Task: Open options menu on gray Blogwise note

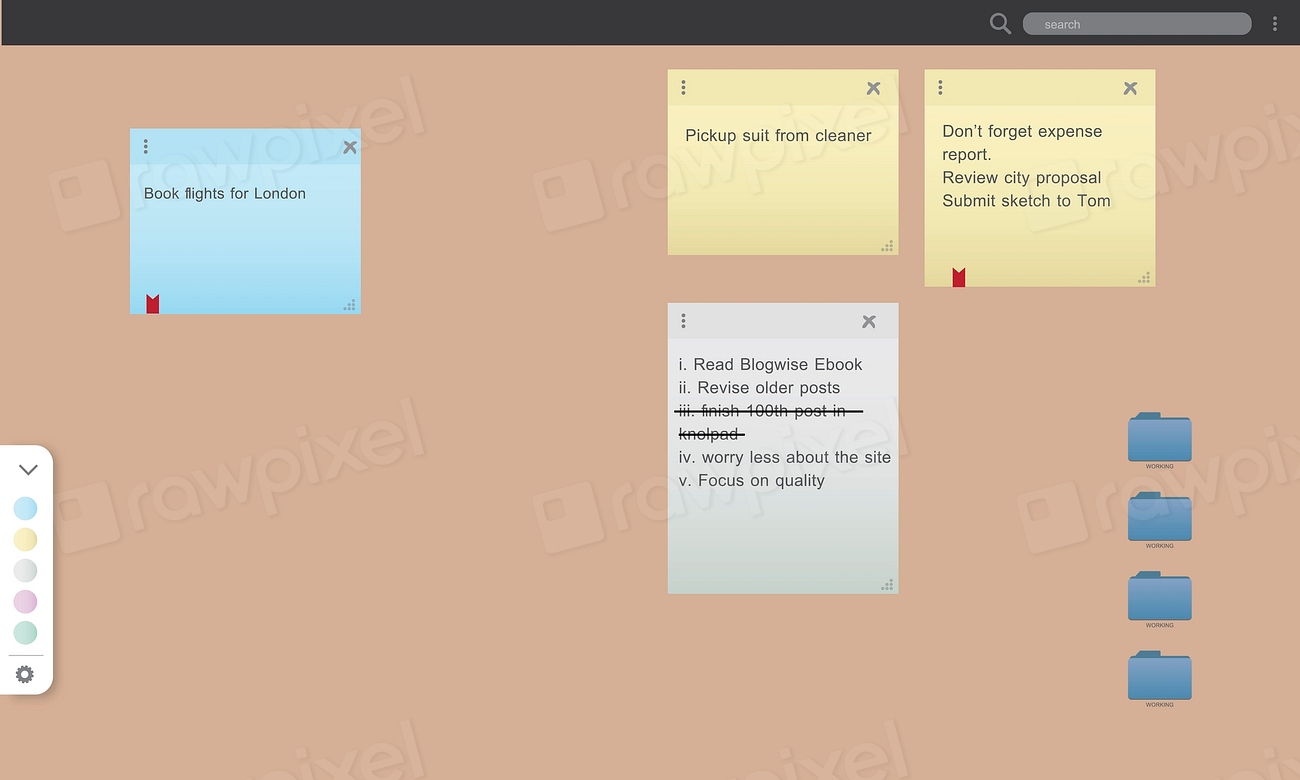Action: 684,321
